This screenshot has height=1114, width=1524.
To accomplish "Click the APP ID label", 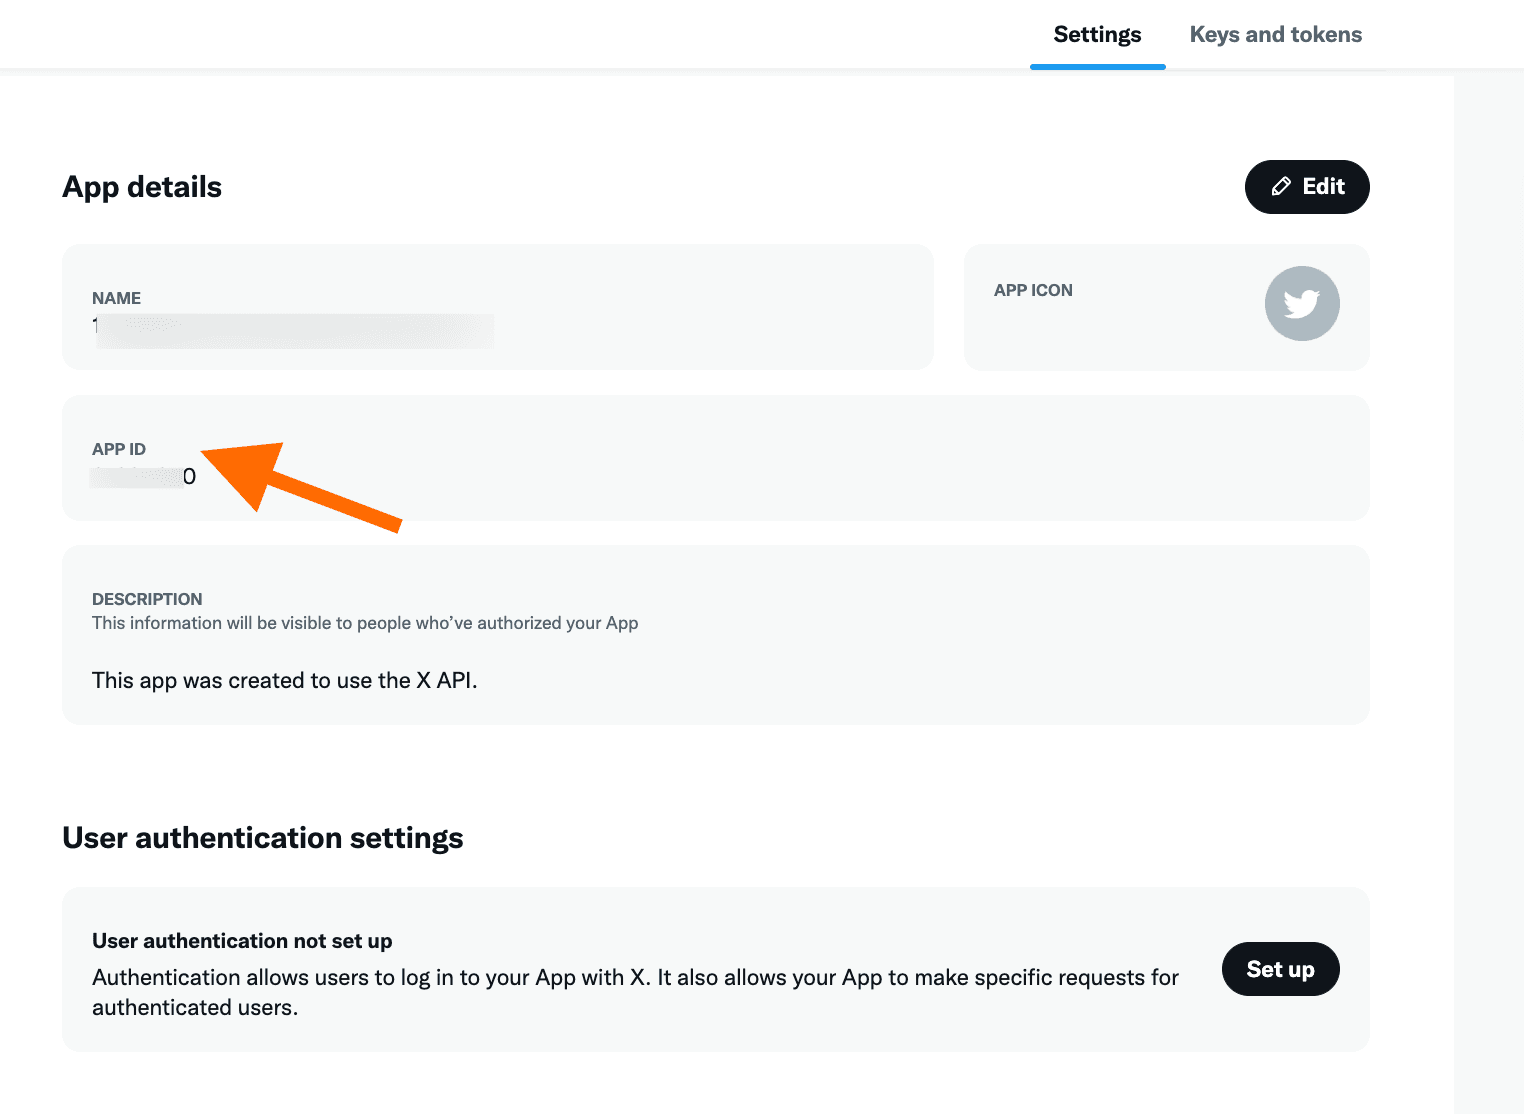I will tap(119, 449).
